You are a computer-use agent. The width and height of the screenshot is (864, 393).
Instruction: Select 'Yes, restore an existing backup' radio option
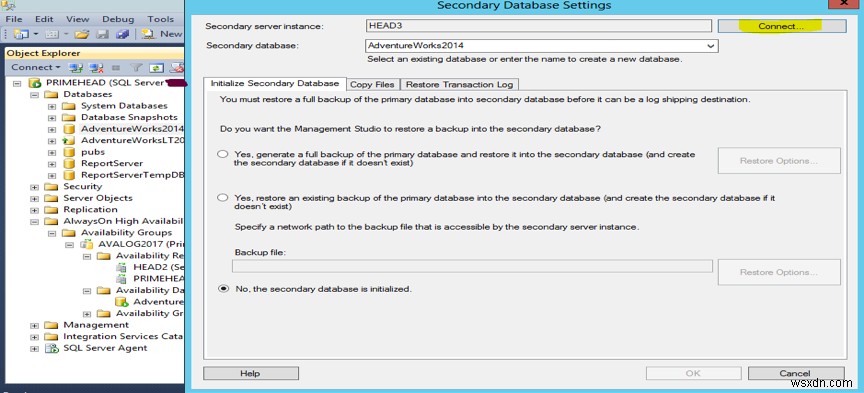(x=223, y=197)
